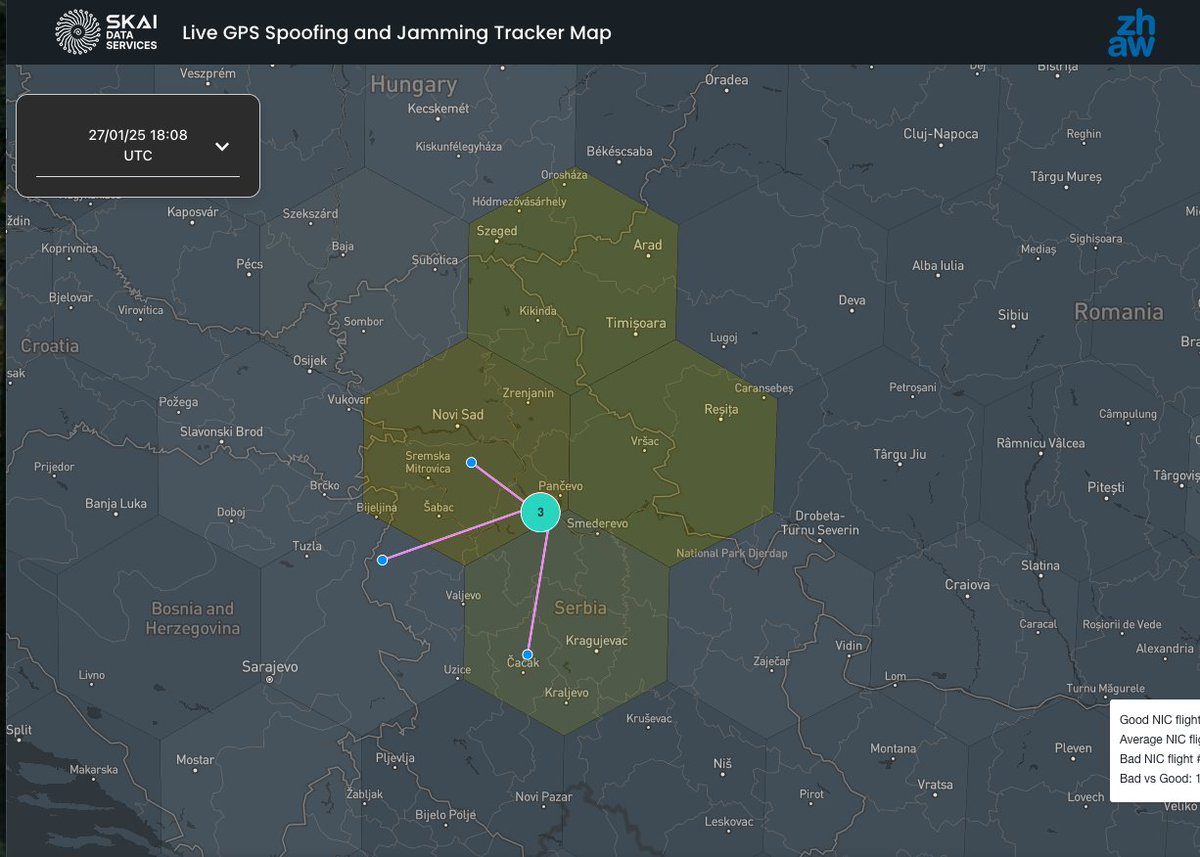The height and width of the screenshot is (857, 1200).
Task: Click the Niš city label
Action: point(723,763)
